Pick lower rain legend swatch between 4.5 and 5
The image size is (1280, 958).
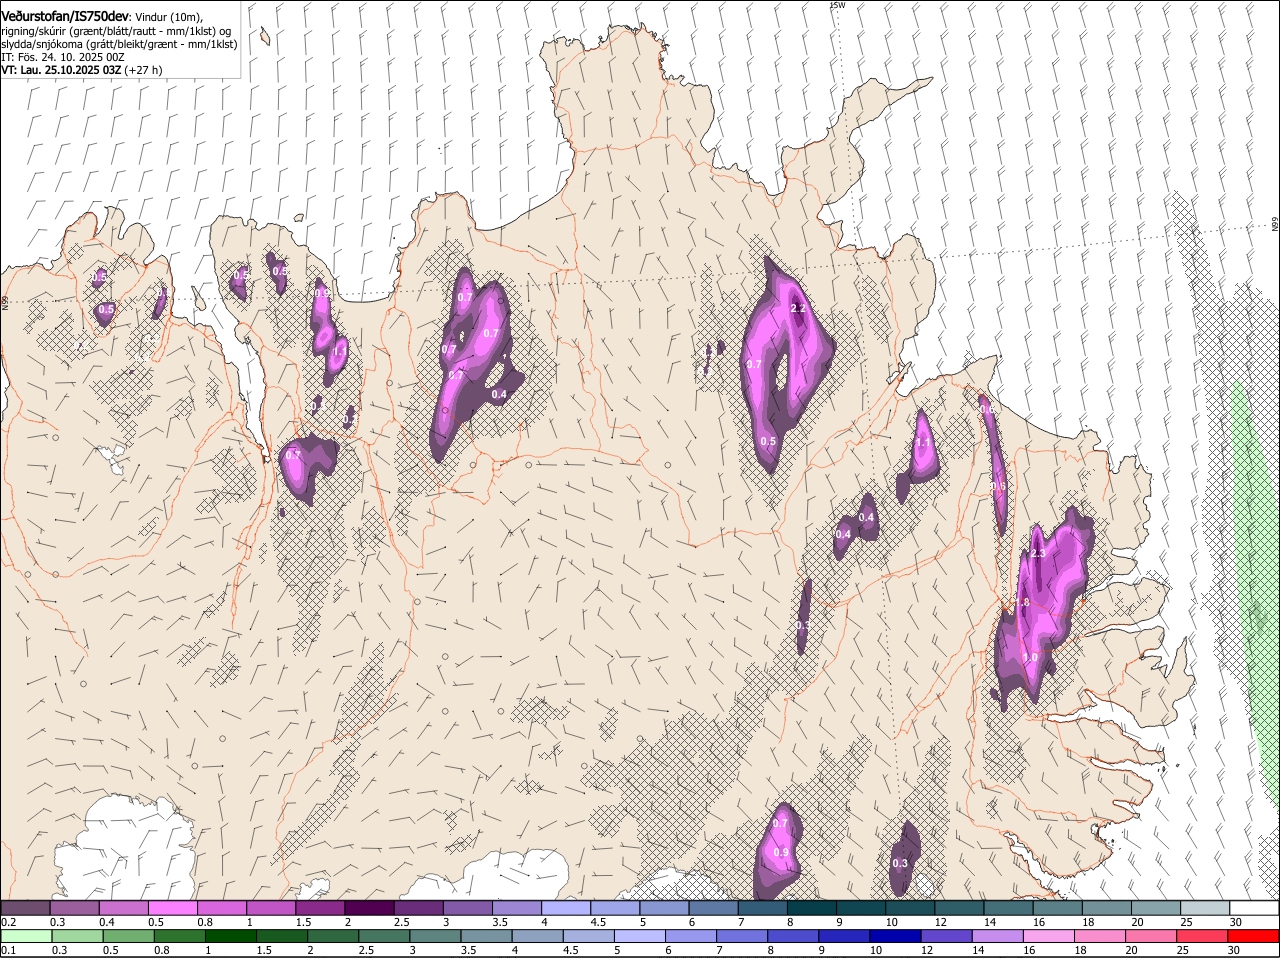pos(589,936)
